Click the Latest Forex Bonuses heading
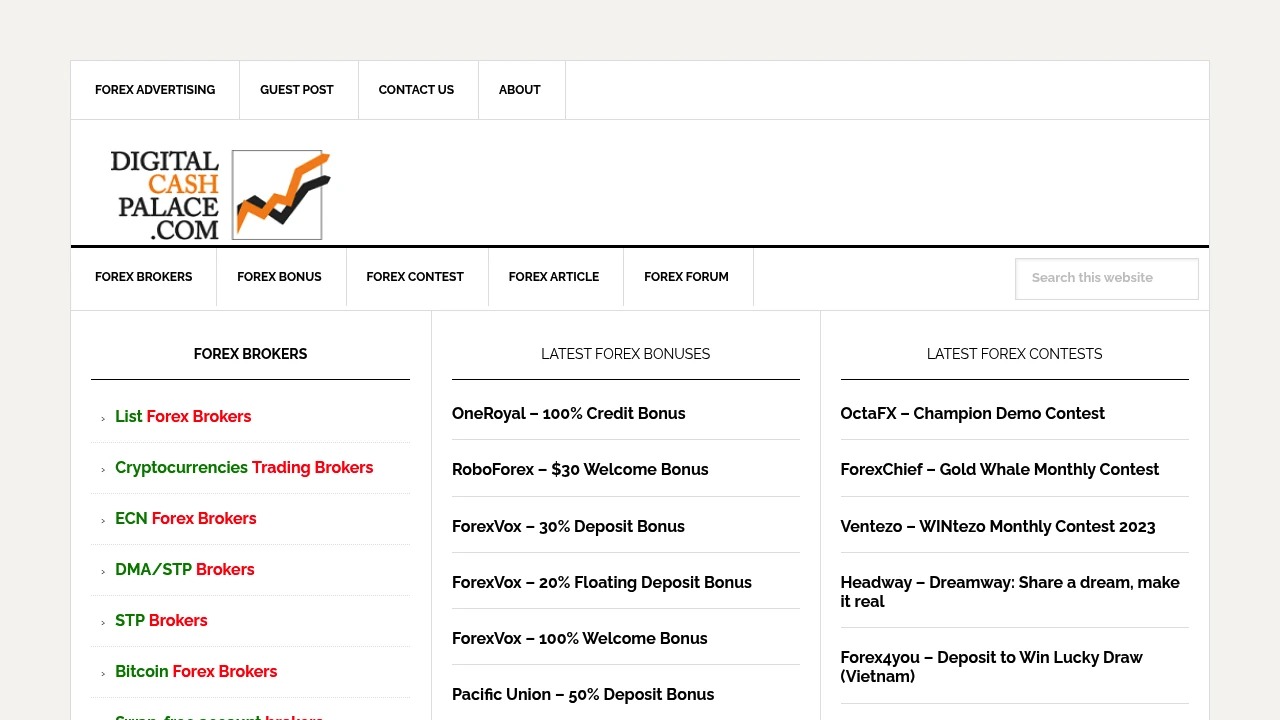This screenshot has height=720, width=1280. (626, 354)
